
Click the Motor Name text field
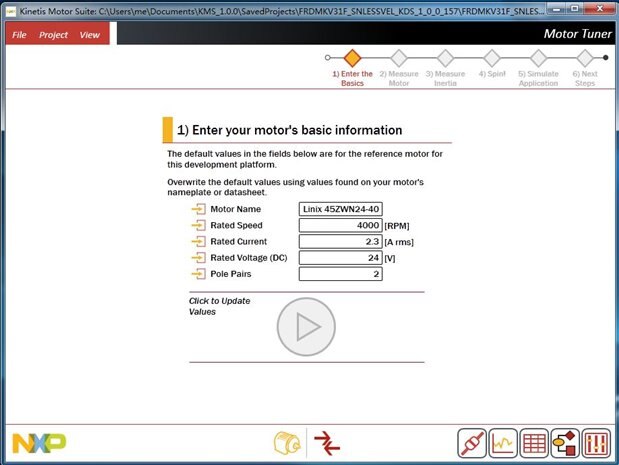click(341, 209)
